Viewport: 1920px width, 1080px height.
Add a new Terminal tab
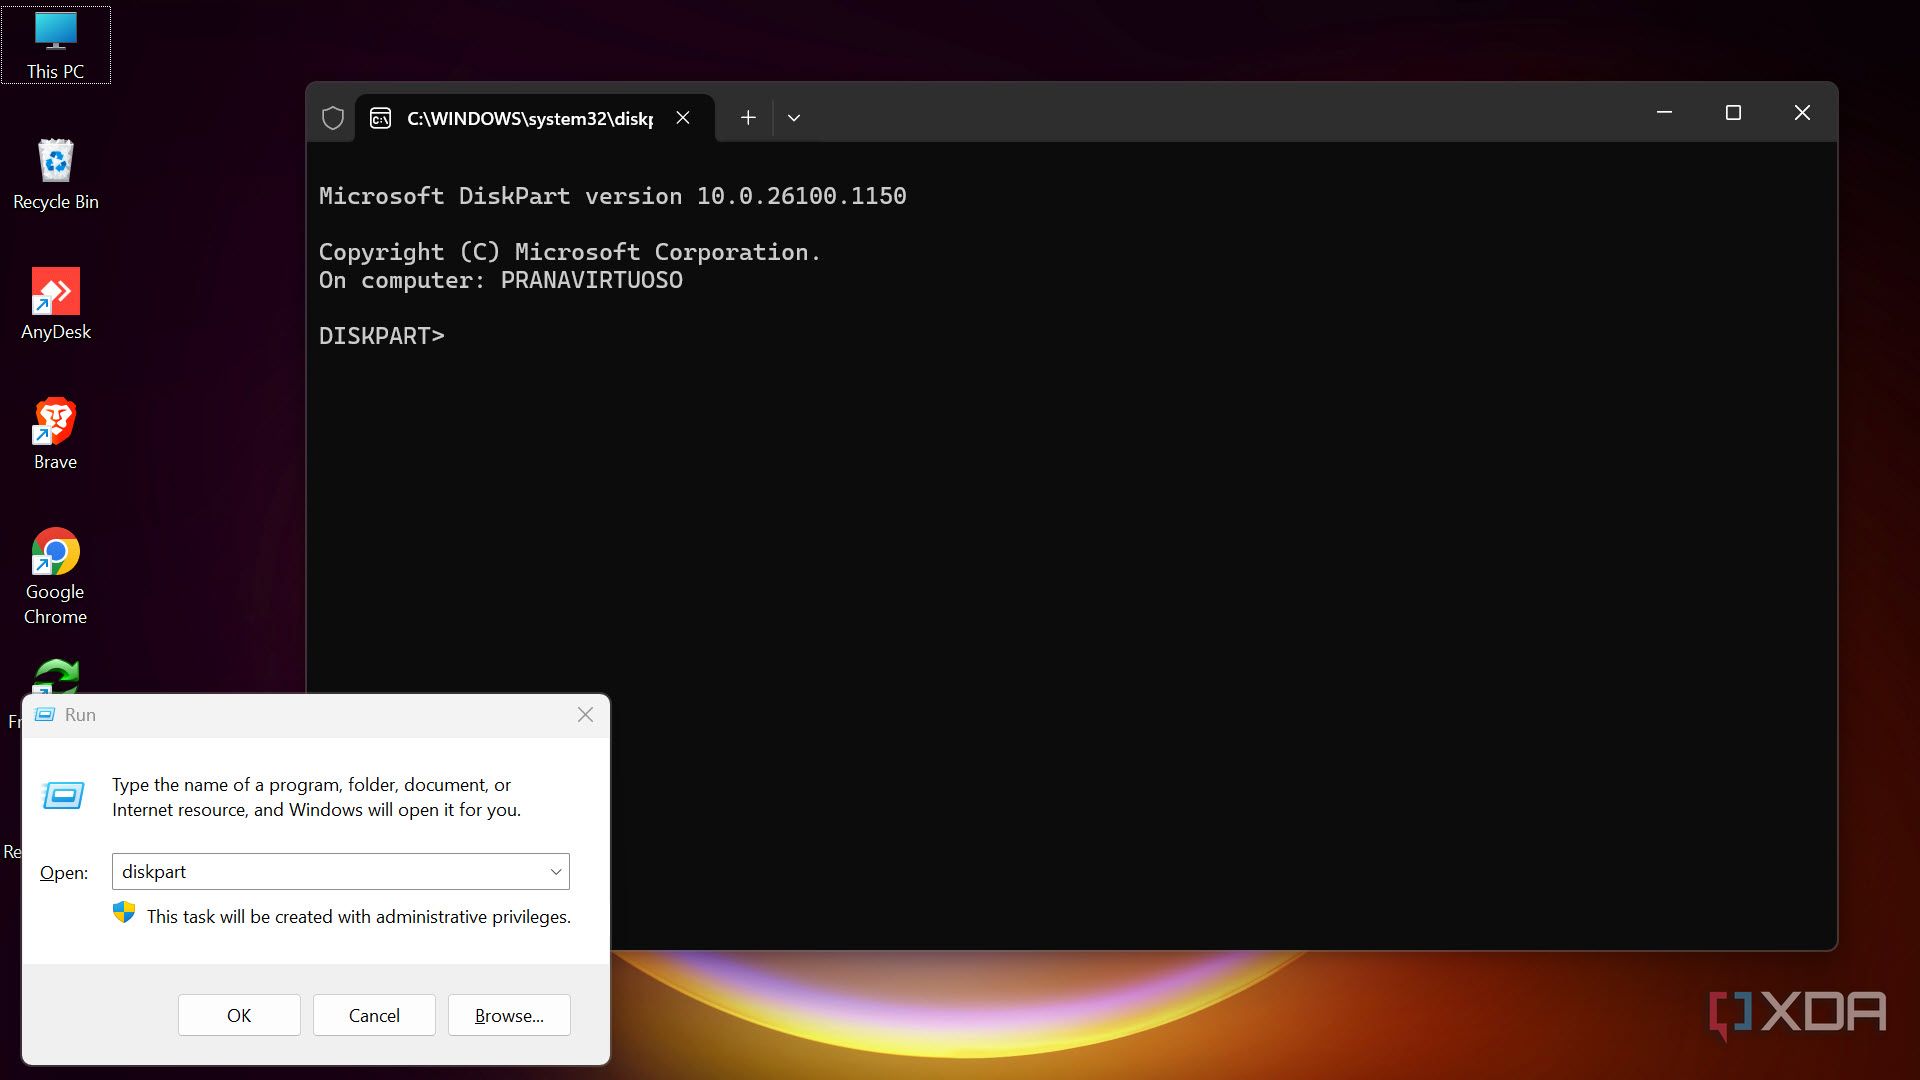747,118
